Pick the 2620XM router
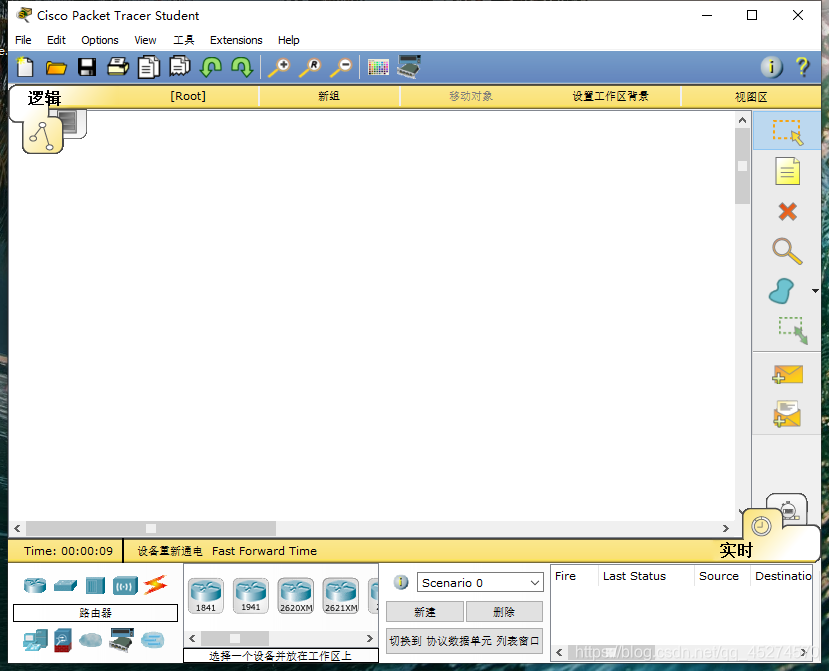 (x=296, y=595)
